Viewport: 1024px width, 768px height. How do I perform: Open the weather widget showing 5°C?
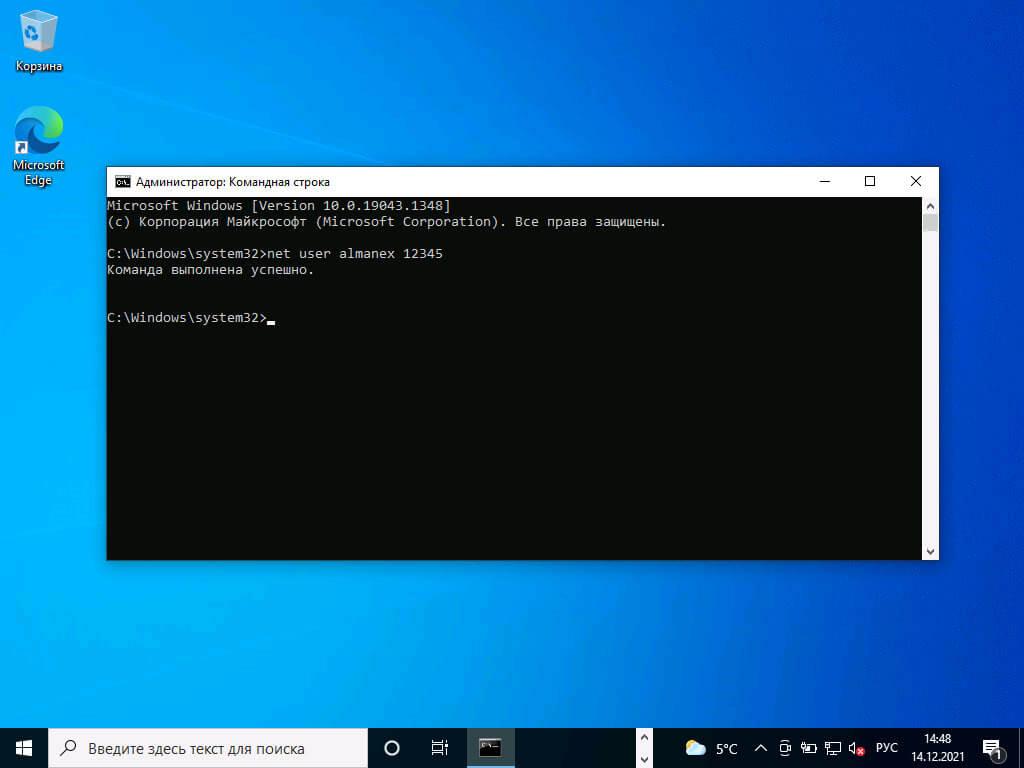(x=711, y=748)
